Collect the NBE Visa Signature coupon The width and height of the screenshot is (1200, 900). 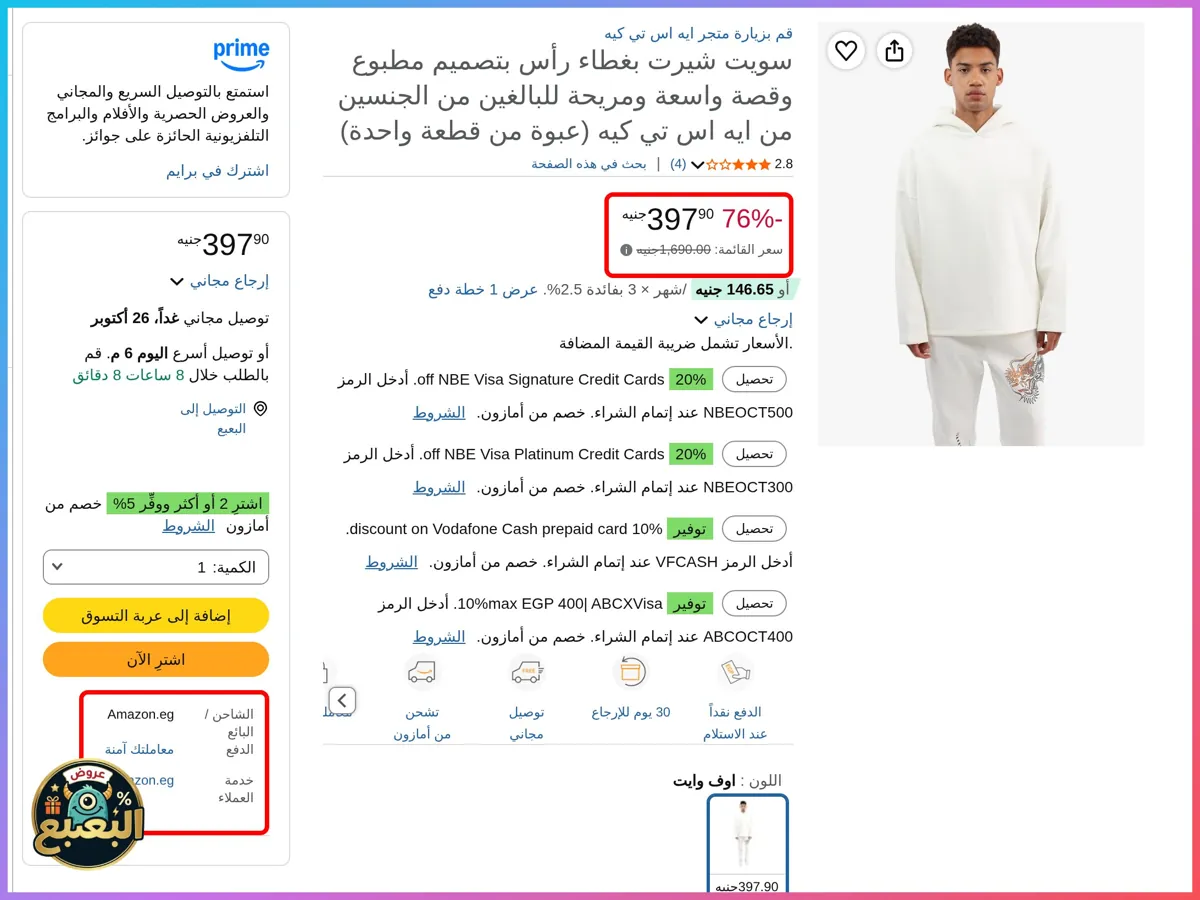click(755, 380)
